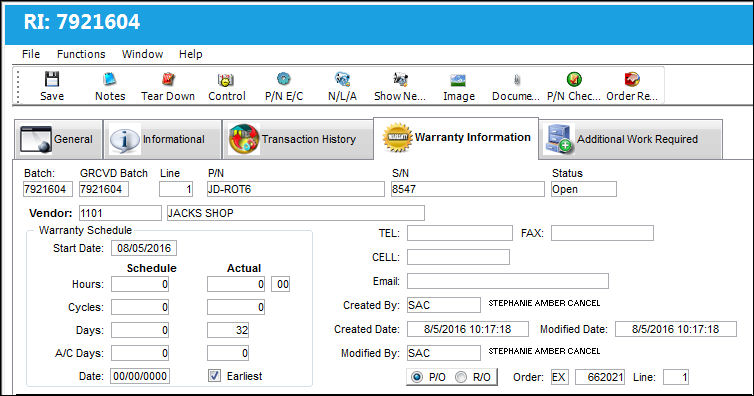Screen dimensions: 754x396
Task: Click the Actual Days field showing 32
Action: click(228, 330)
